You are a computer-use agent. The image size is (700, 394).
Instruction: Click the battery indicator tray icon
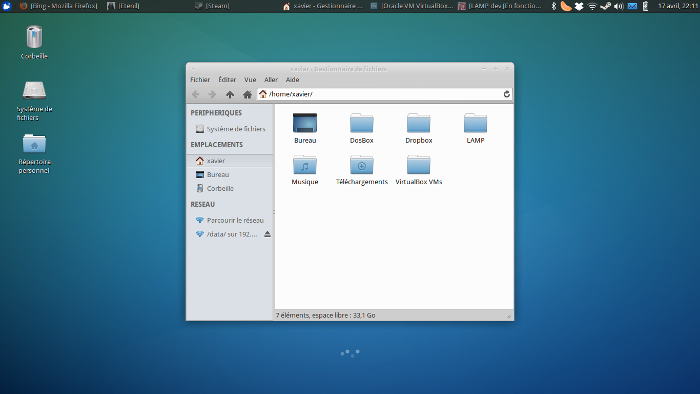pos(645,6)
